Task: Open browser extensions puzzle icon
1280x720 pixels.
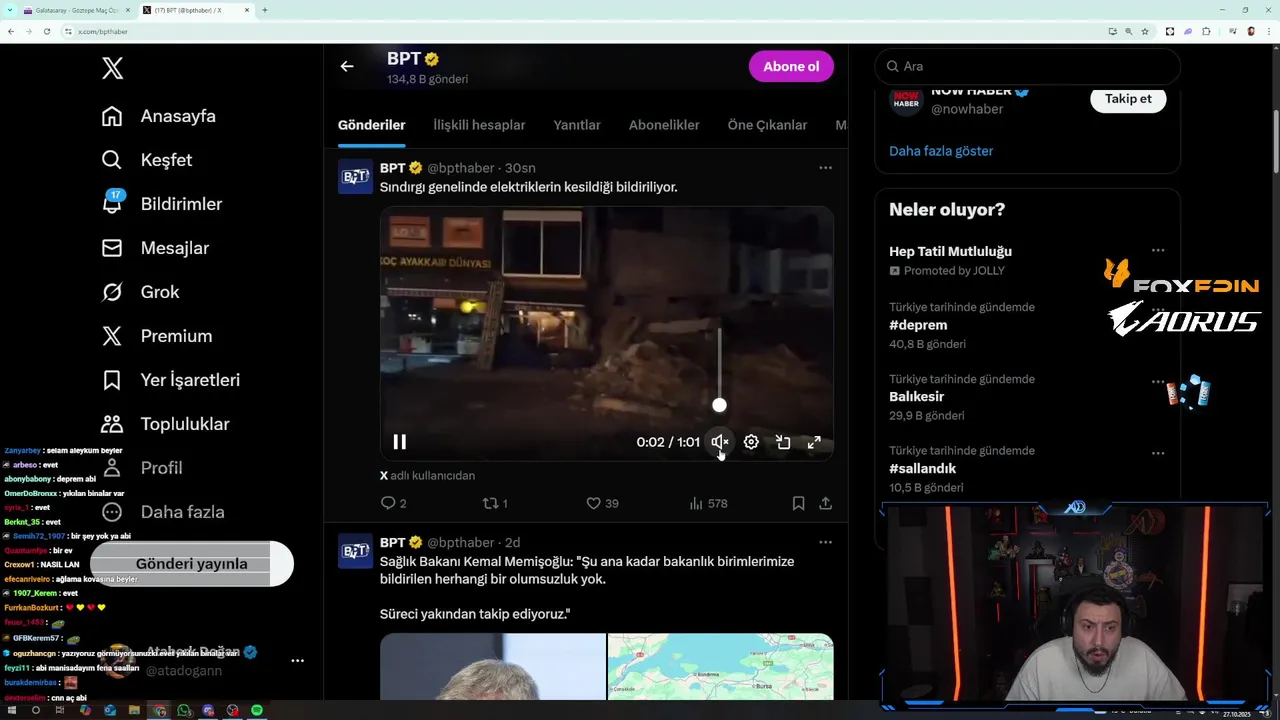Action: (x=1206, y=31)
